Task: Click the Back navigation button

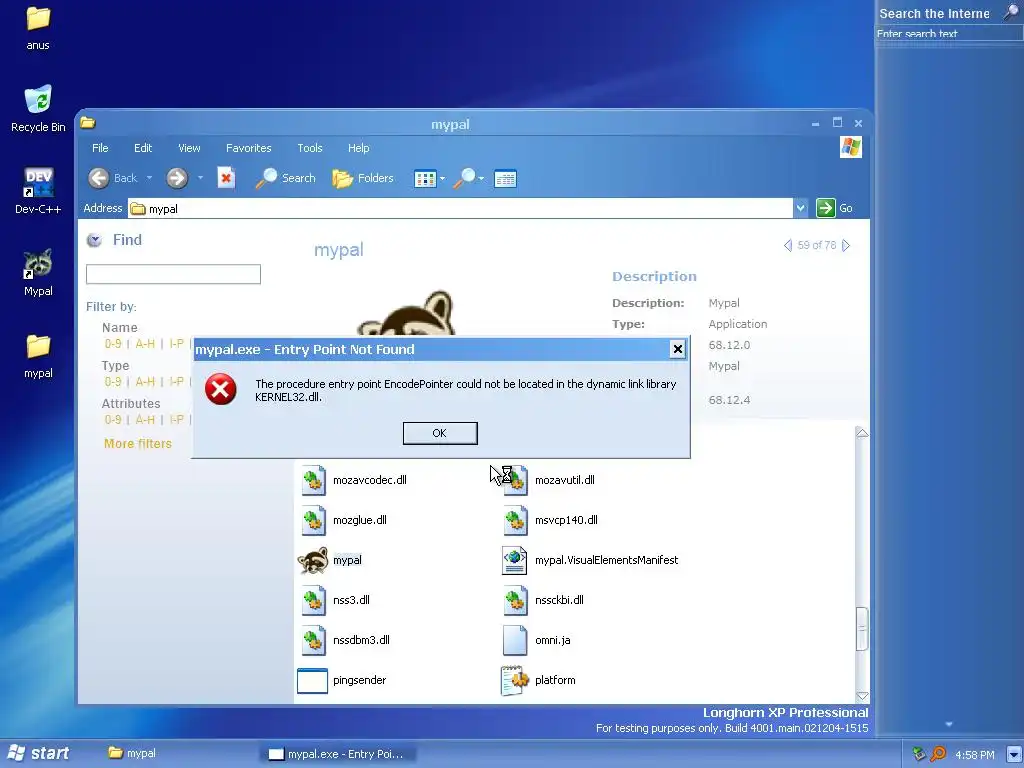Action: (x=113, y=178)
